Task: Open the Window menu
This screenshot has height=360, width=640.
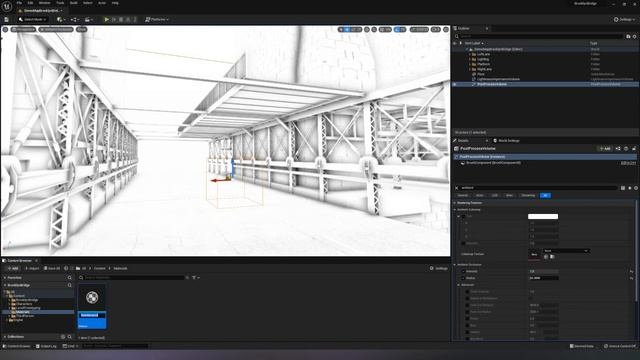Action: (x=44, y=3)
